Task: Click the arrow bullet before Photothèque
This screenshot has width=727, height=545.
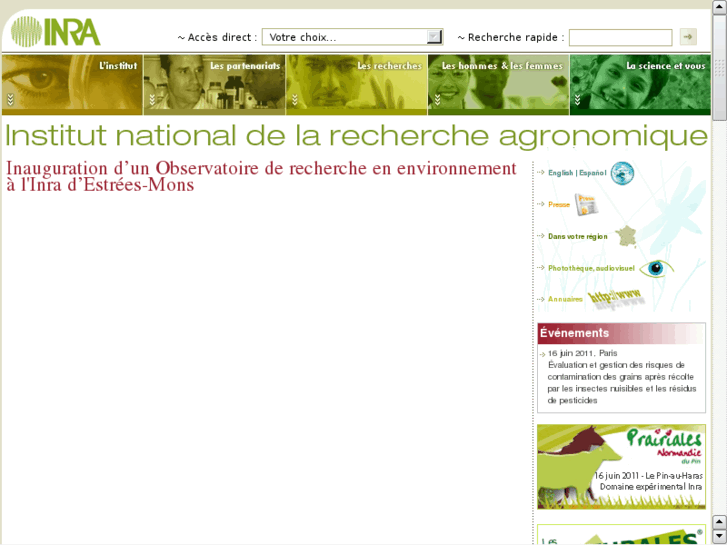Action: click(541, 268)
